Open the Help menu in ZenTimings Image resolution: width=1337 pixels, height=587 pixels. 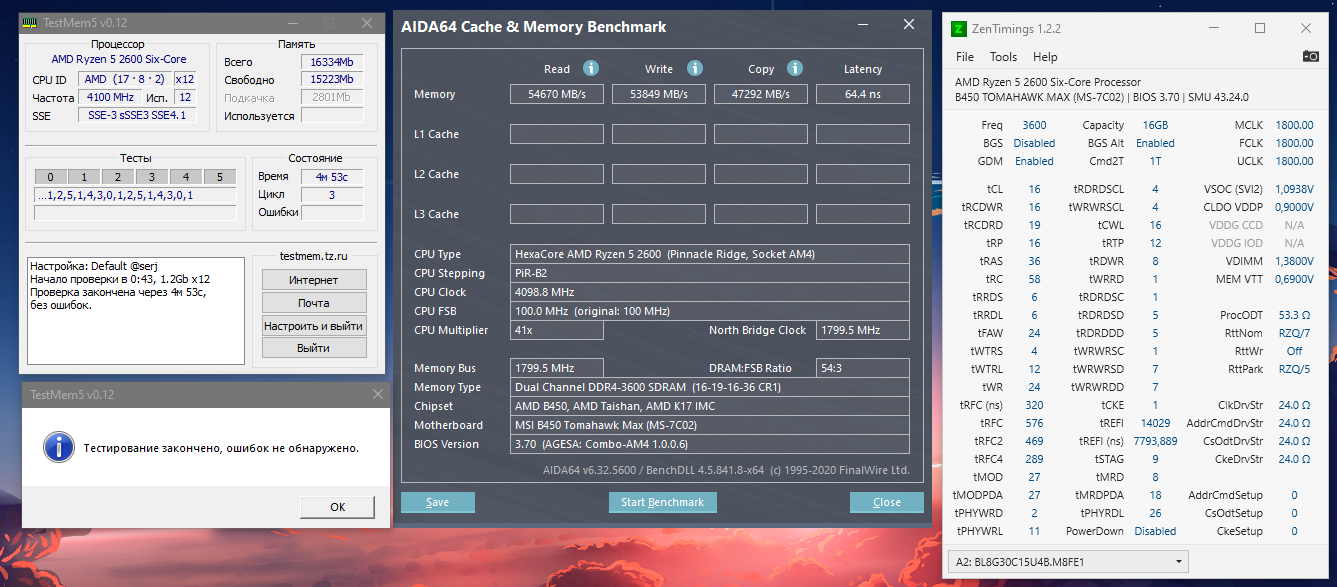[1045, 57]
